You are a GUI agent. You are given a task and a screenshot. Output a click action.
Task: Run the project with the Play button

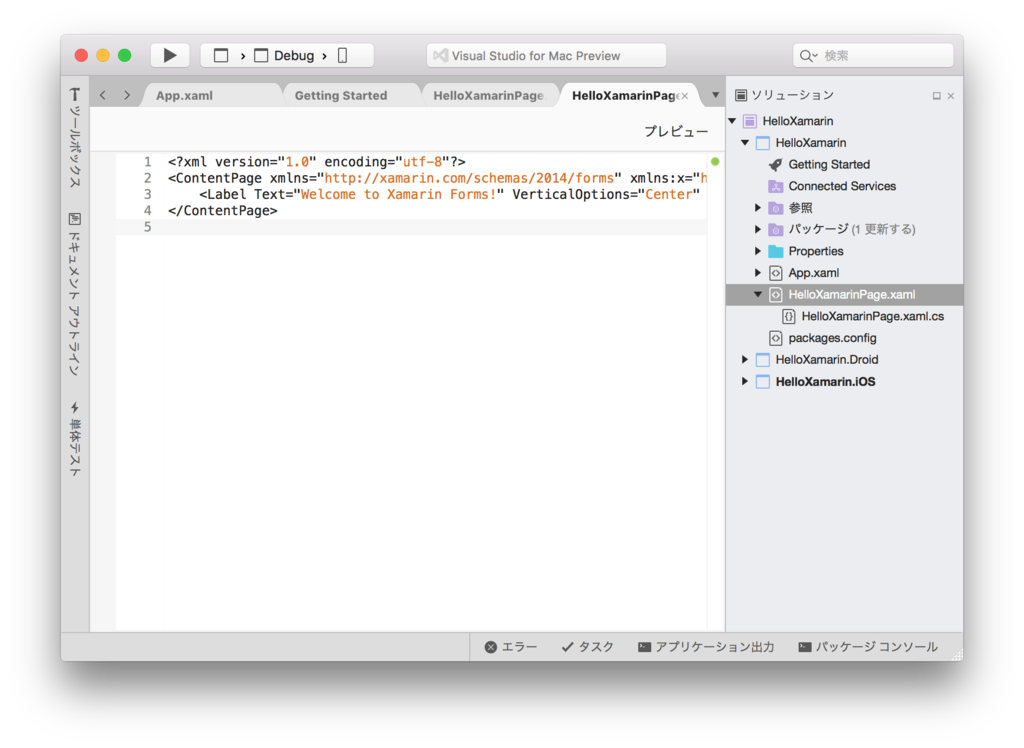point(170,56)
